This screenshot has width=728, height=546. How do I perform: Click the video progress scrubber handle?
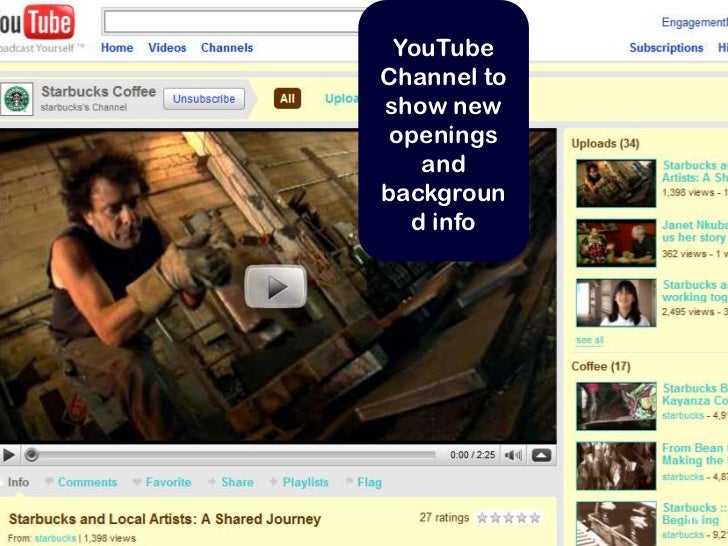pos(31,455)
